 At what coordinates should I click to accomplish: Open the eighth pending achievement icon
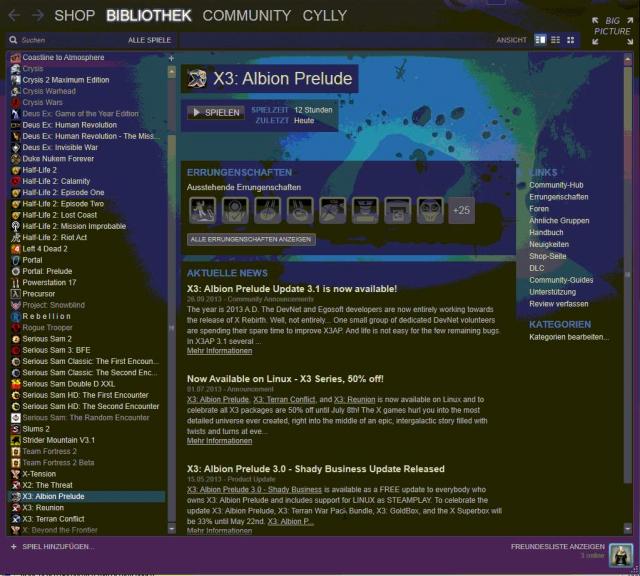click(x=430, y=210)
